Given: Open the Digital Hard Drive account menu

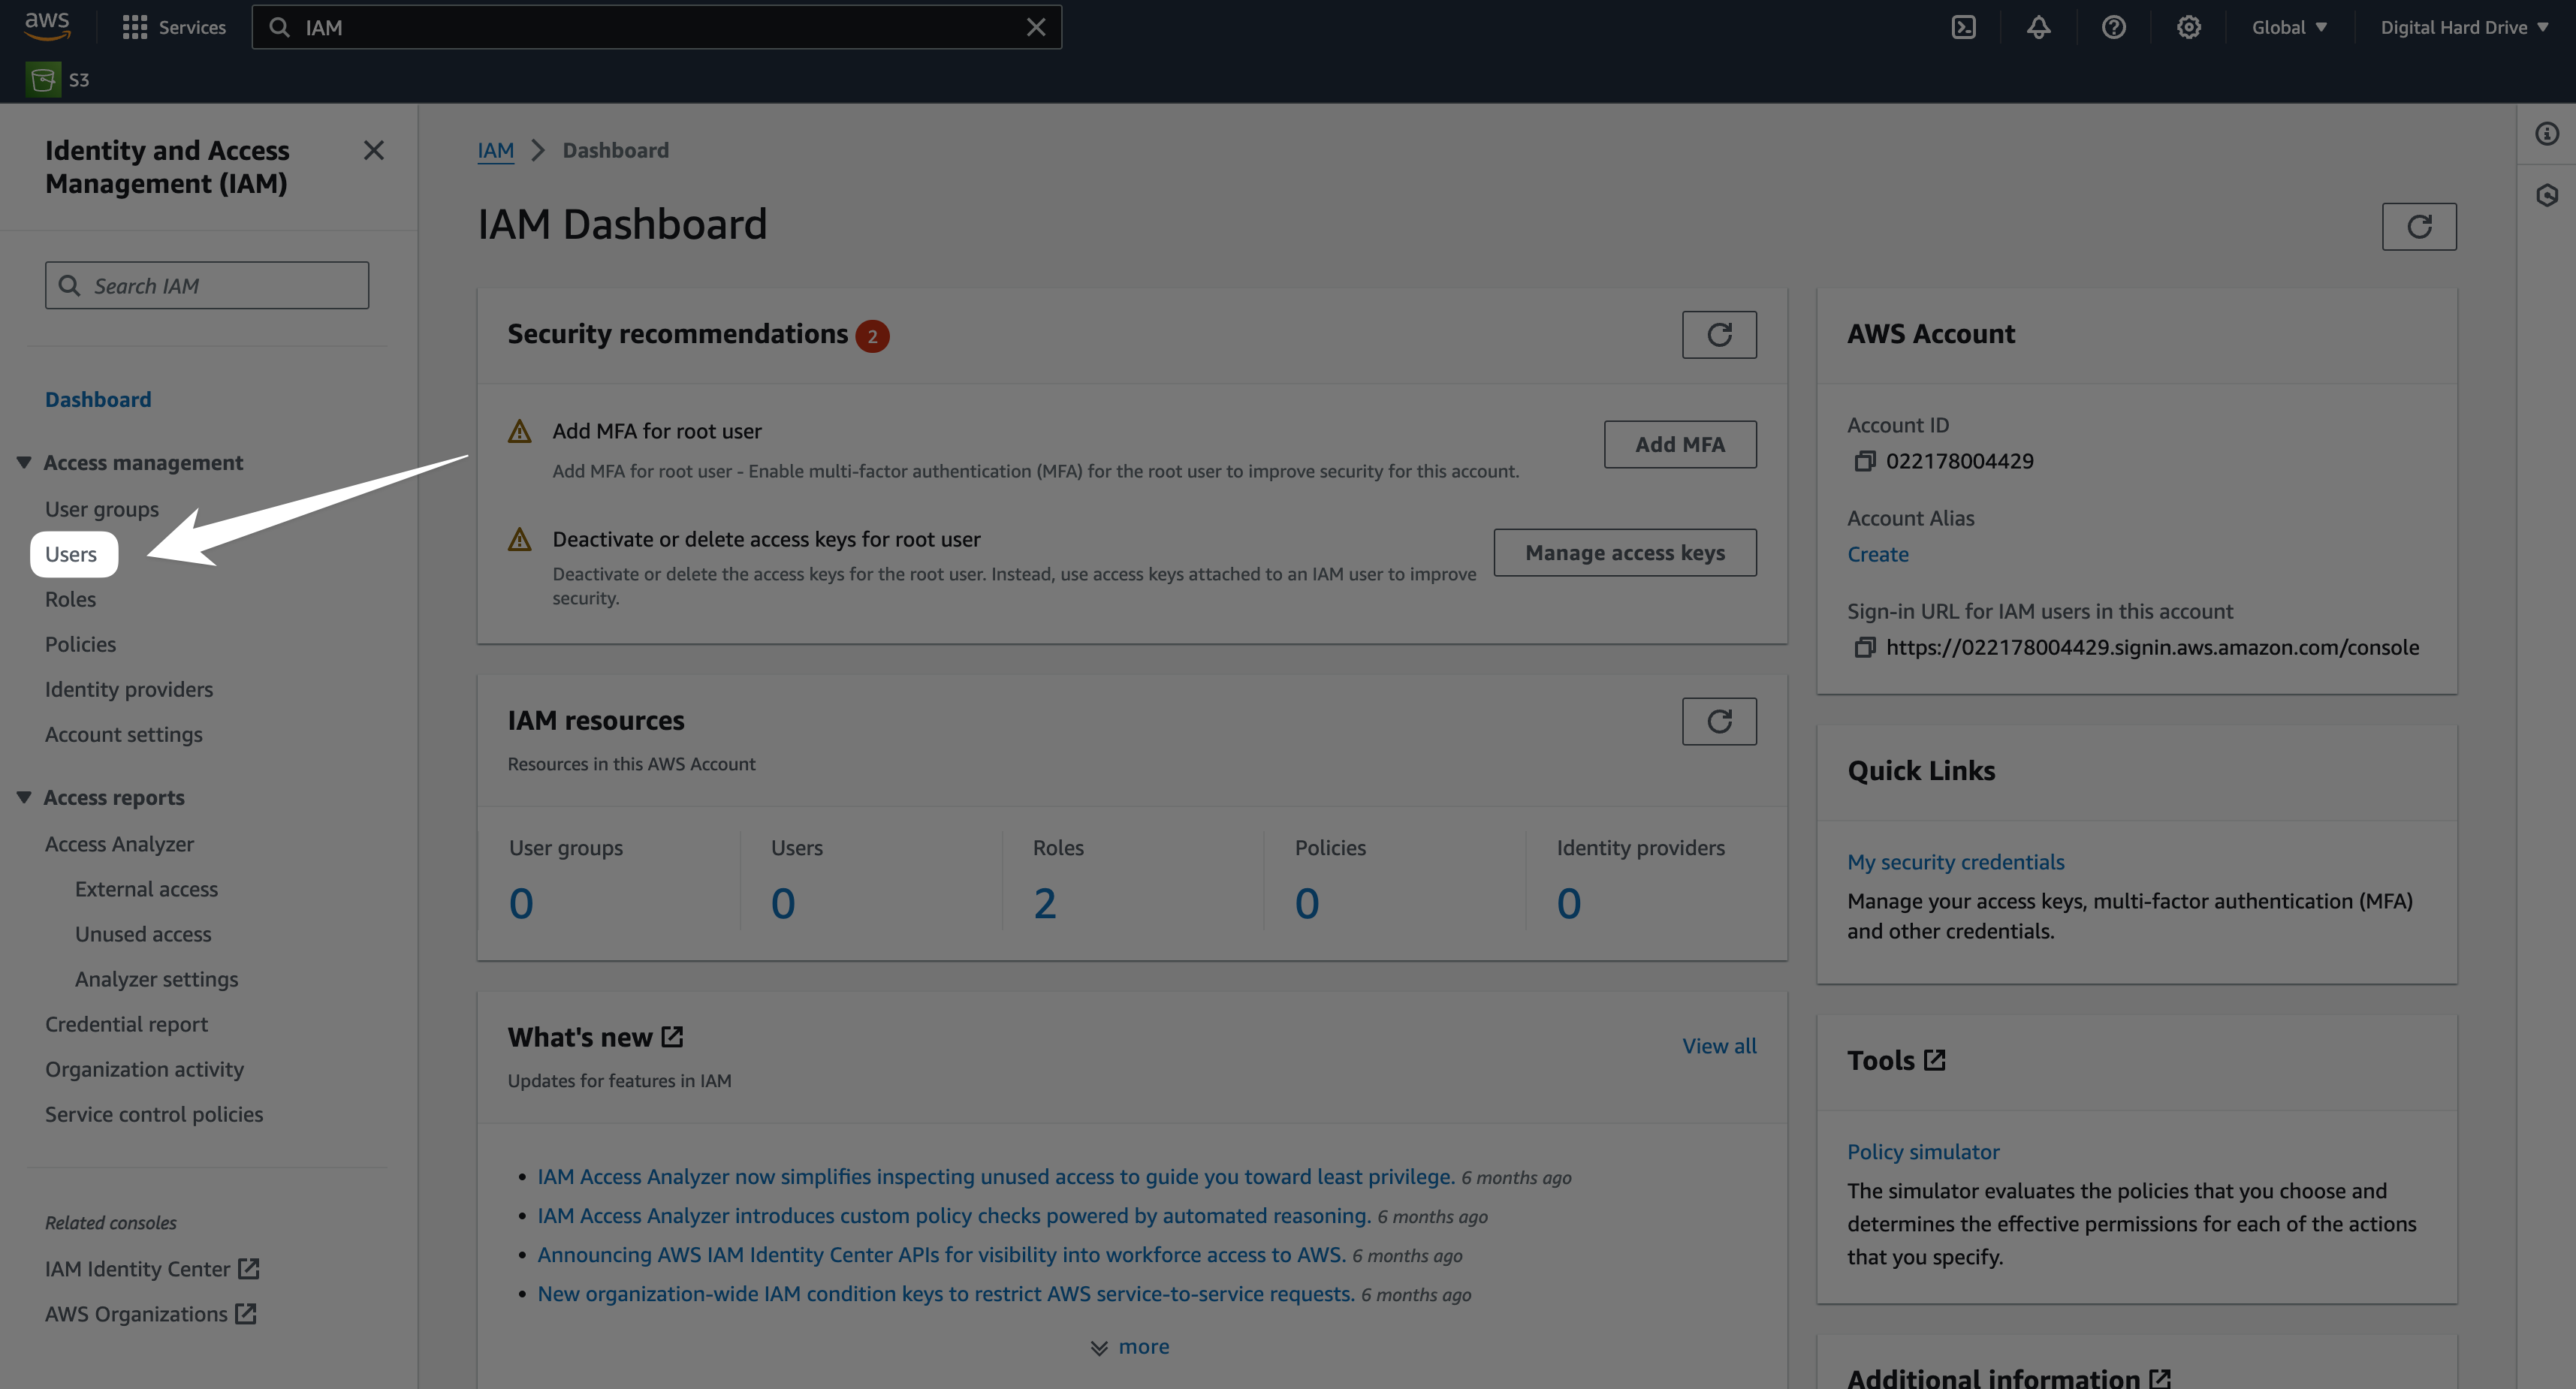Looking at the screenshot, I should pyautogui.click(x=2462, y=27).
